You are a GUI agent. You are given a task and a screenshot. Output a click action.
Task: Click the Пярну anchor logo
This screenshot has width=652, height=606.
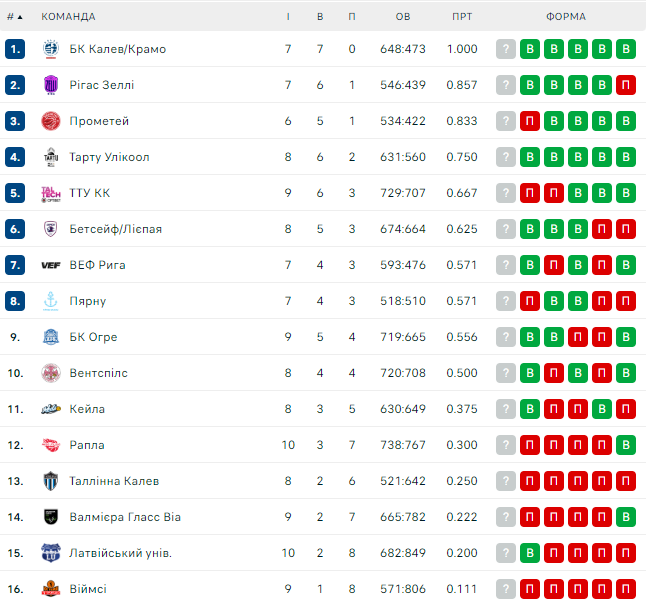pos(51,301)
